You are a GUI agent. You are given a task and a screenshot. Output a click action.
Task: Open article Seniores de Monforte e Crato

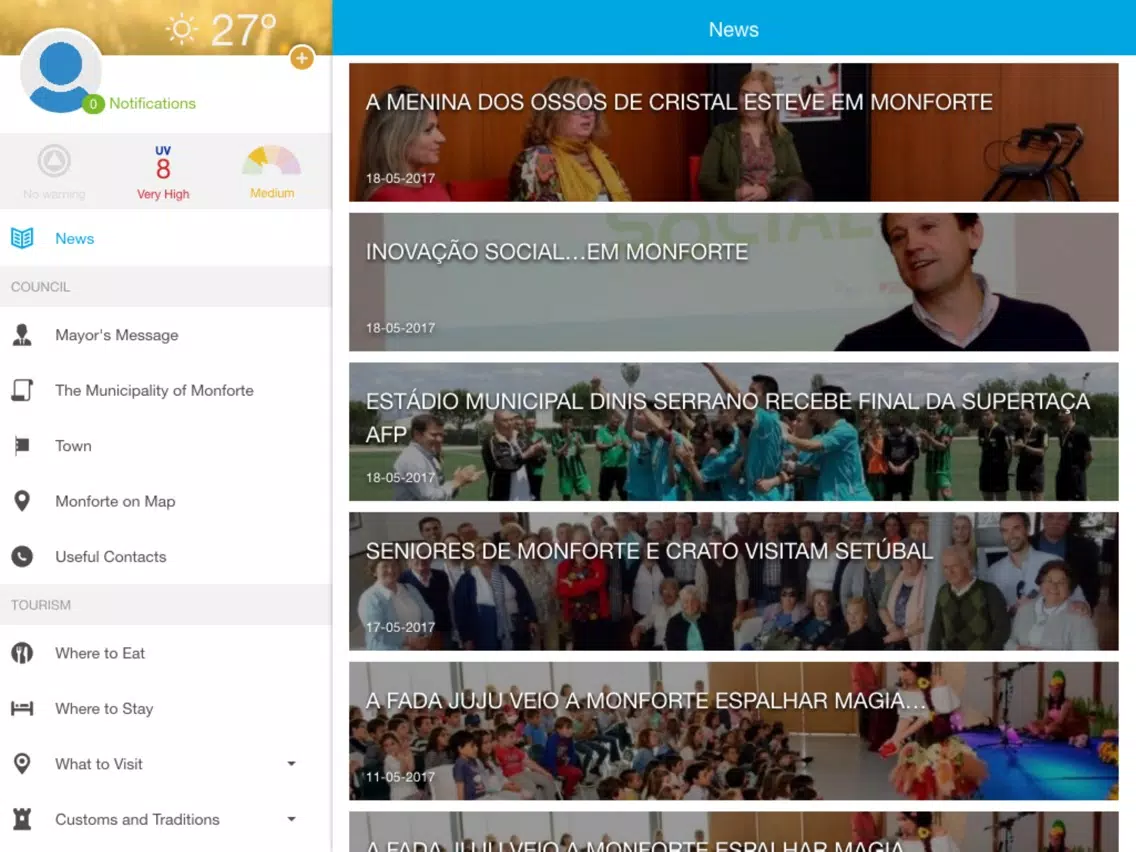733,581
